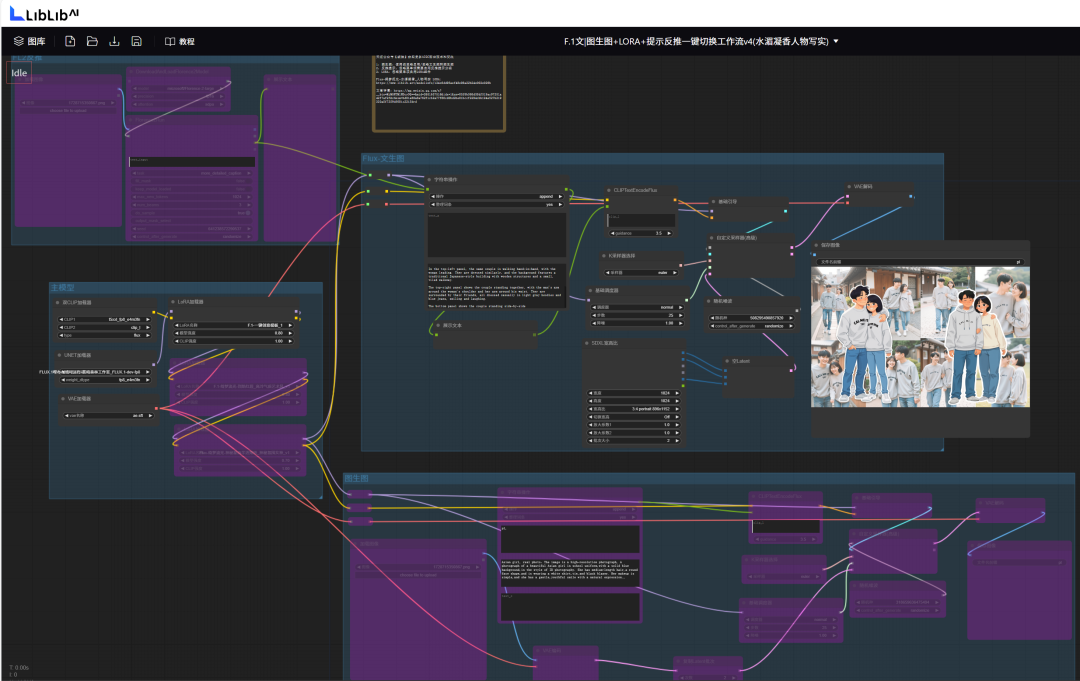Click the 图库 menu label
The width and height of the screenshot is (1080, 681).
pos(37,41)
